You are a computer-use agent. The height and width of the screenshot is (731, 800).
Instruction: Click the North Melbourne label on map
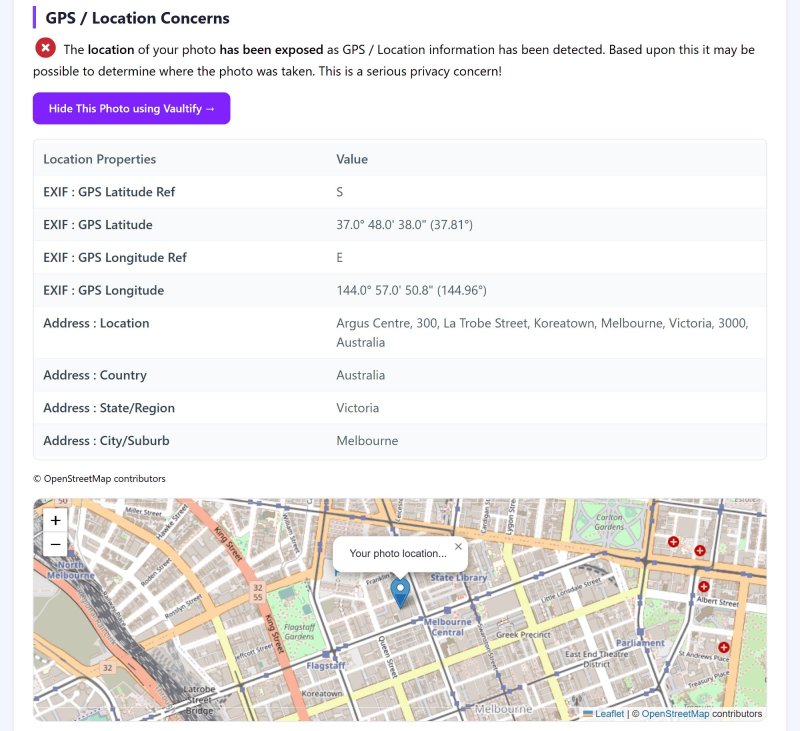pyautogui.click(x=71, y=570)
